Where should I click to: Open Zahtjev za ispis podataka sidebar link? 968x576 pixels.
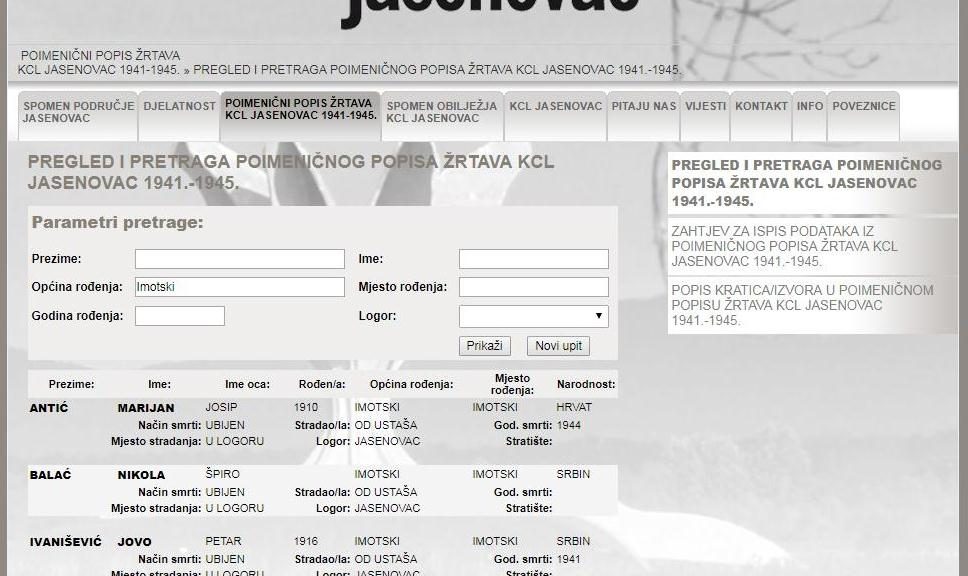tap(784, 246)
